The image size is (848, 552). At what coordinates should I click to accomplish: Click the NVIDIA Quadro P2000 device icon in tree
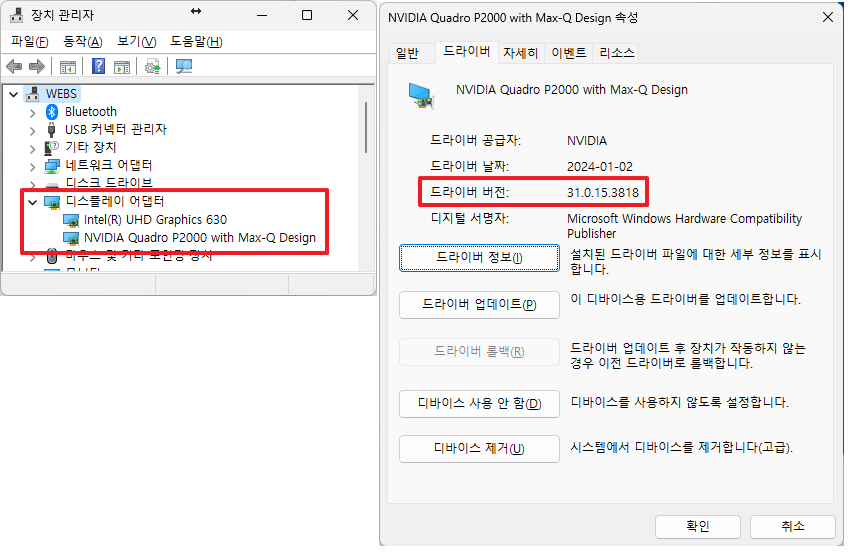tap(71, 238)
